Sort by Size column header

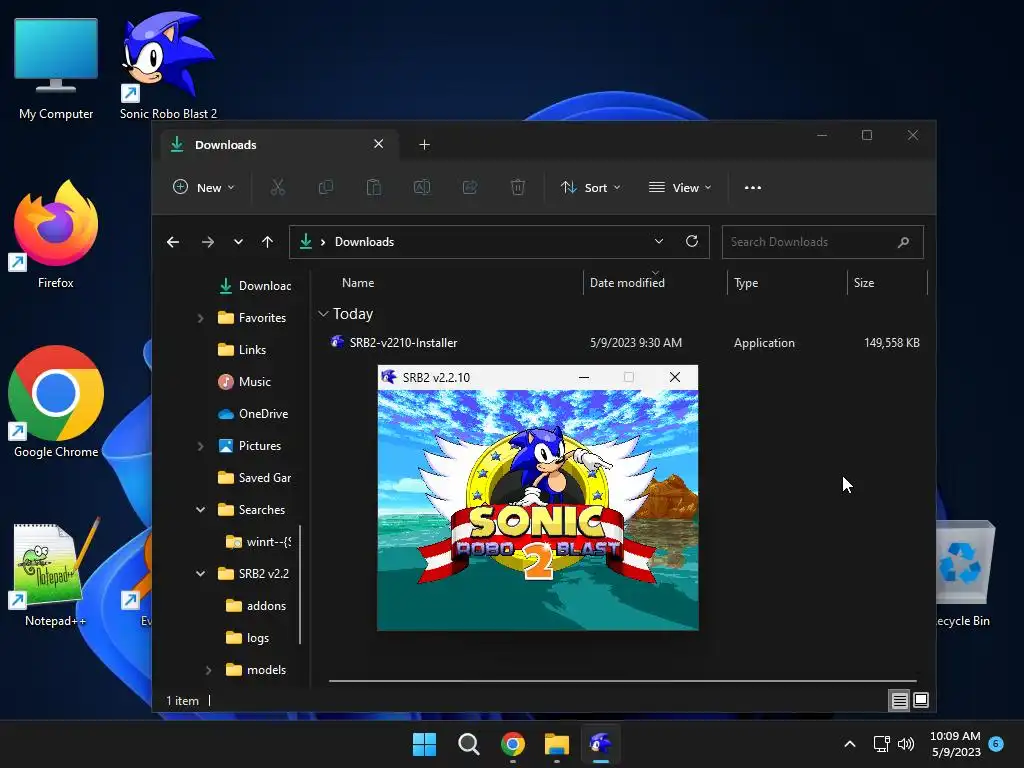[863, 283]
